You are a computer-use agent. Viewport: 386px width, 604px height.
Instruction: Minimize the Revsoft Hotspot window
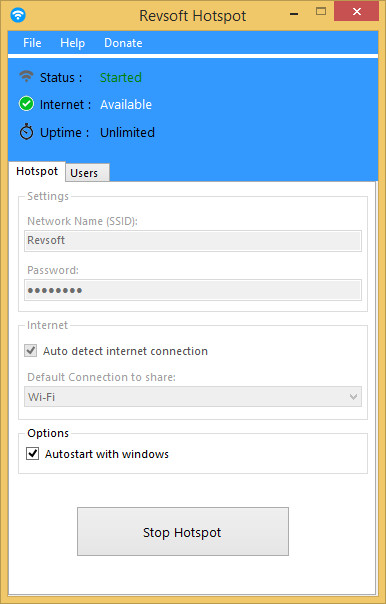tap(294, 12)
